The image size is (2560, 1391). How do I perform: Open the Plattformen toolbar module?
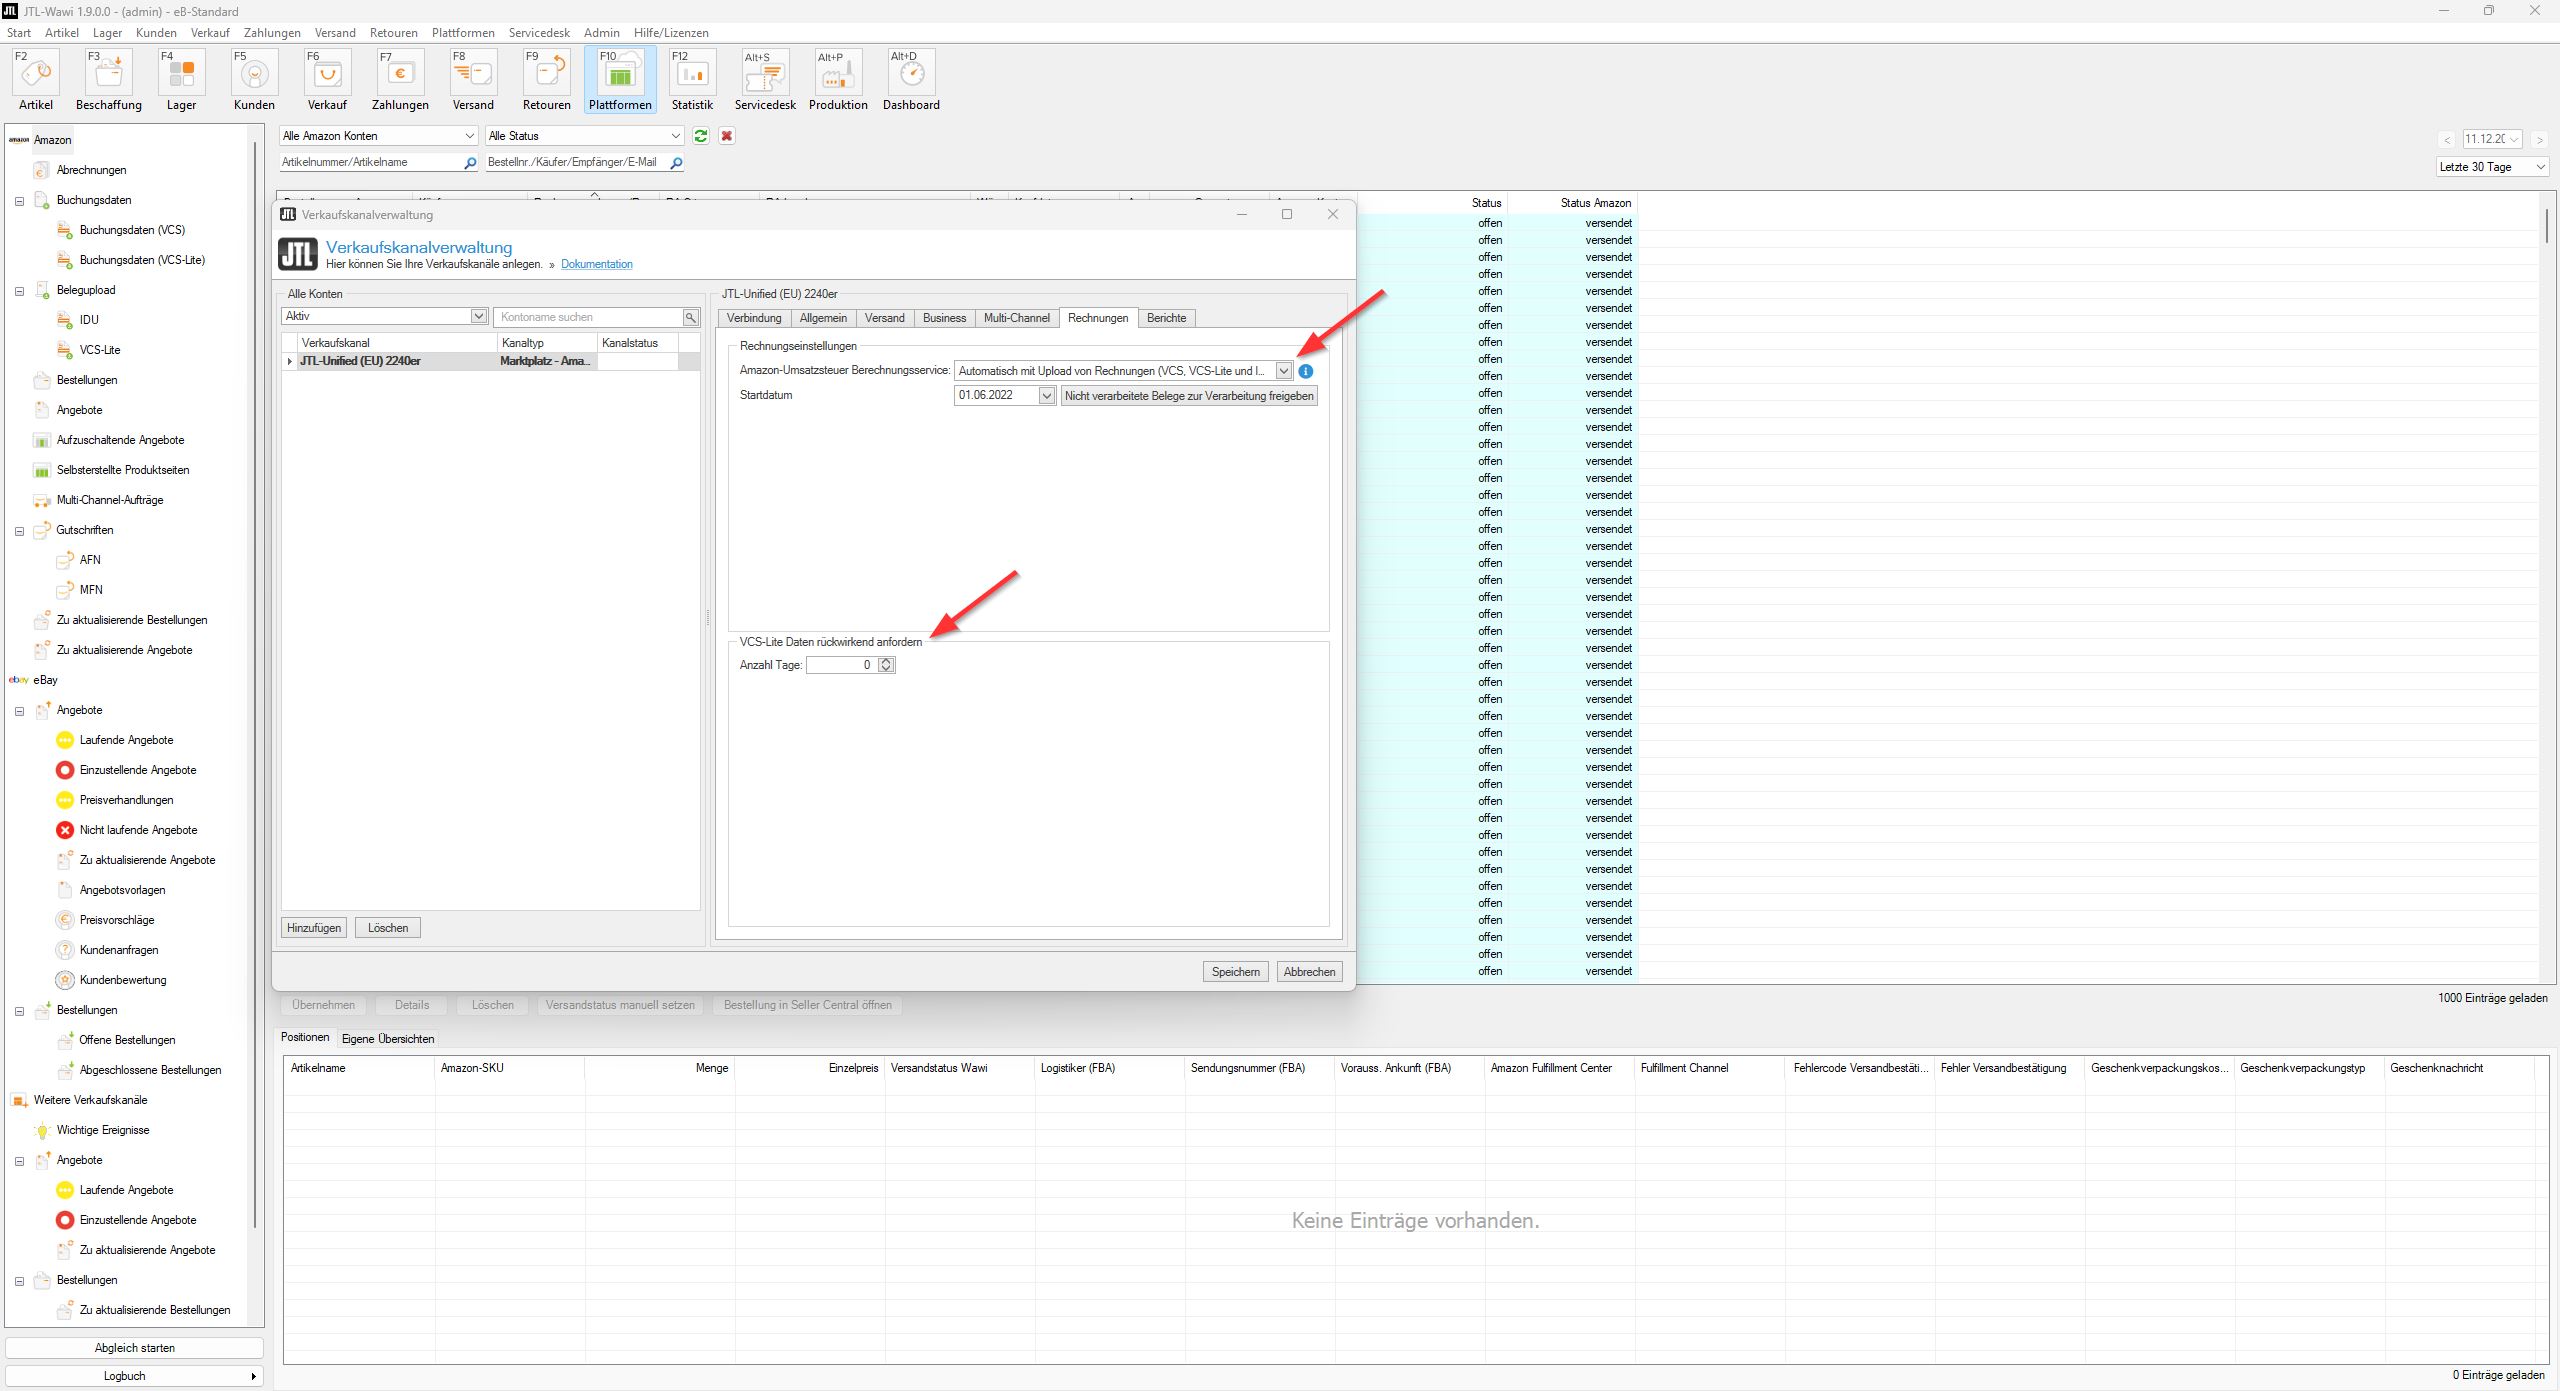[620, 81]
